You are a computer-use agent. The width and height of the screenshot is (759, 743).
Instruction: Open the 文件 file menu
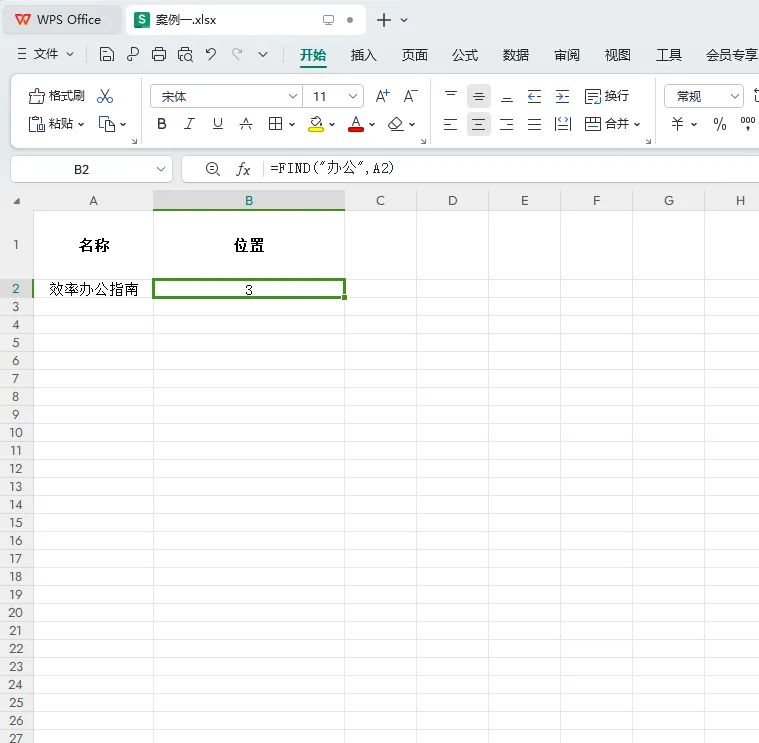pyautogui.click(x=45, y=54)
